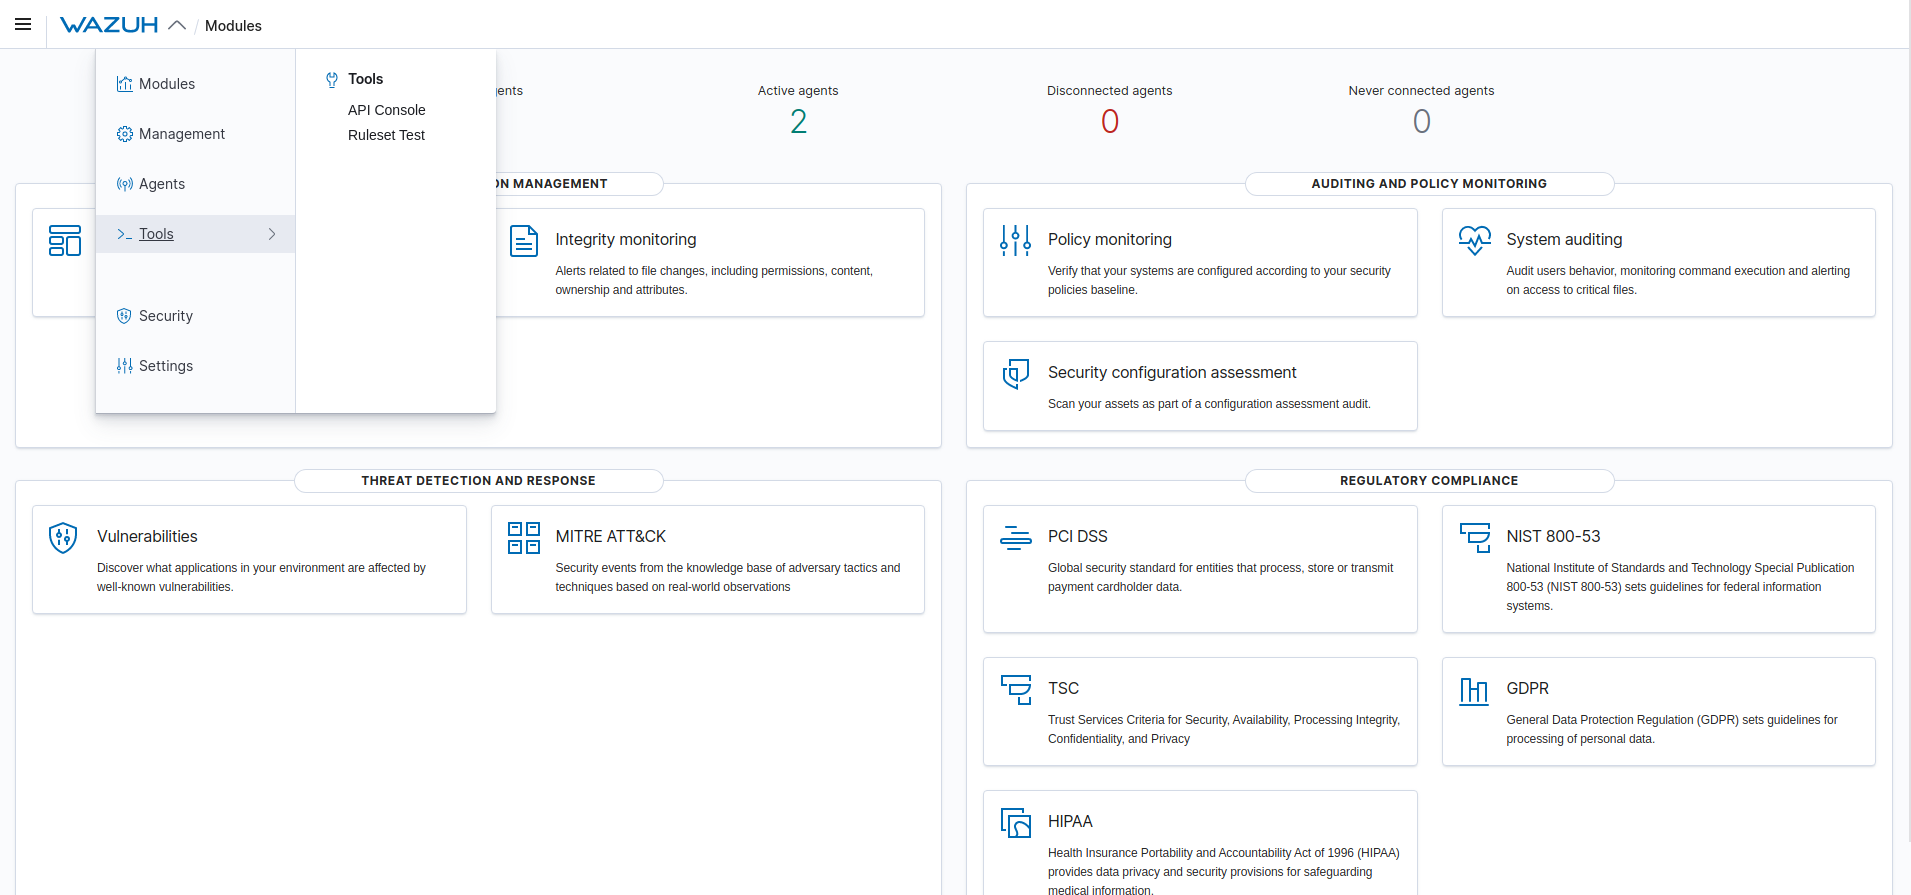Image resolution: width=1911 pixels, height=895 pixels.
Task: Click the HIPAA module icon
Action: tap(1015, 823)
